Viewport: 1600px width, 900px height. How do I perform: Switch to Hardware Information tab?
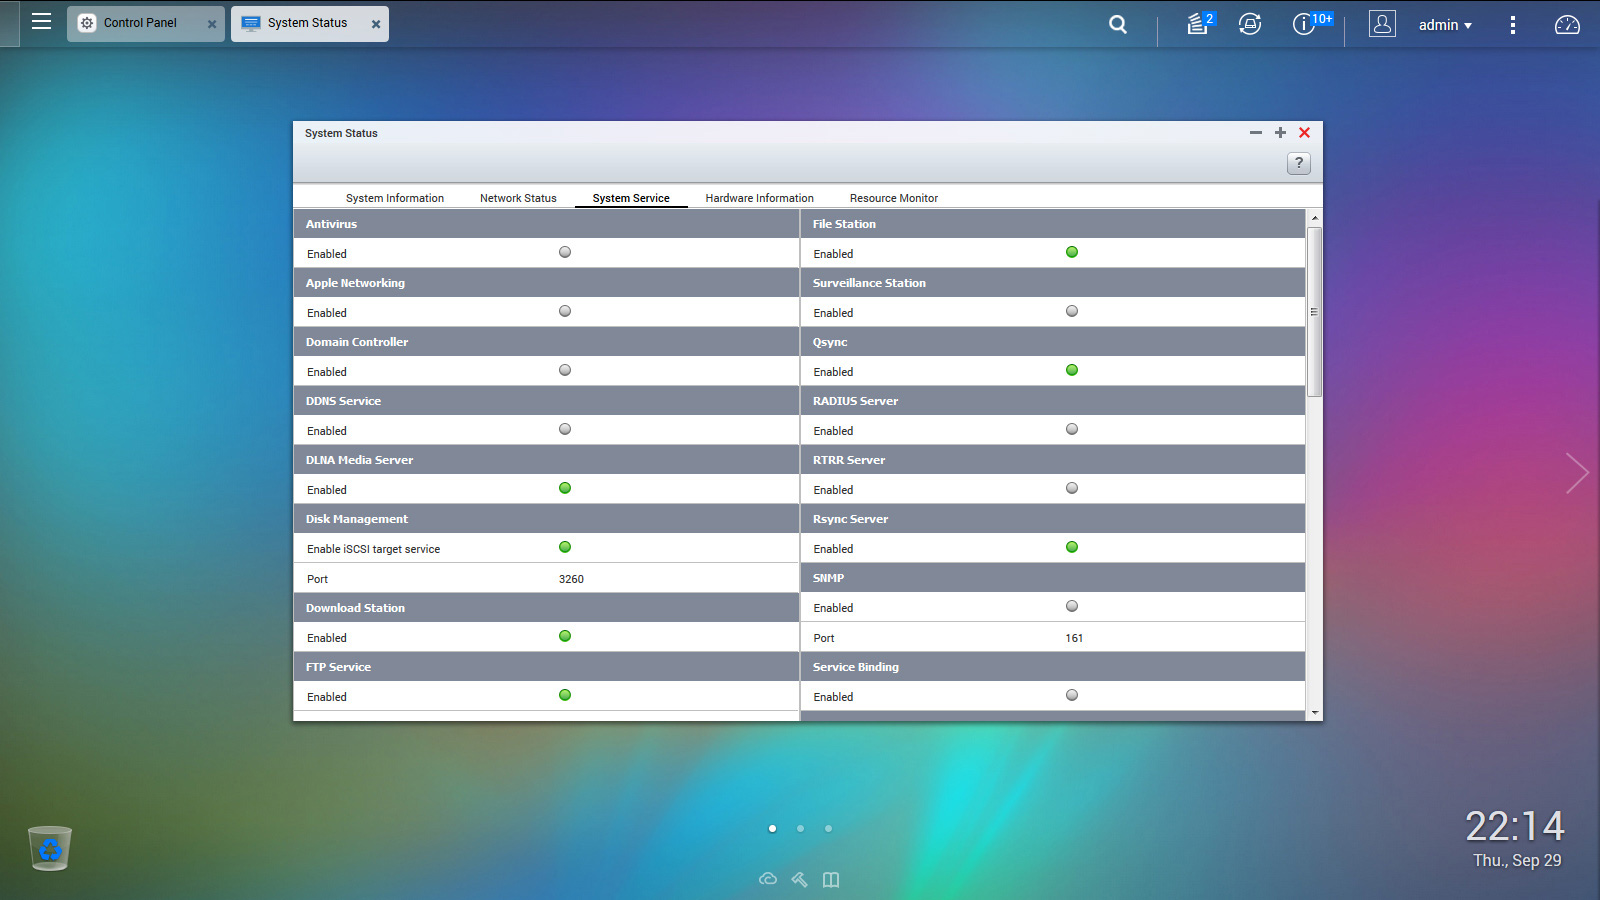point(759,198)
